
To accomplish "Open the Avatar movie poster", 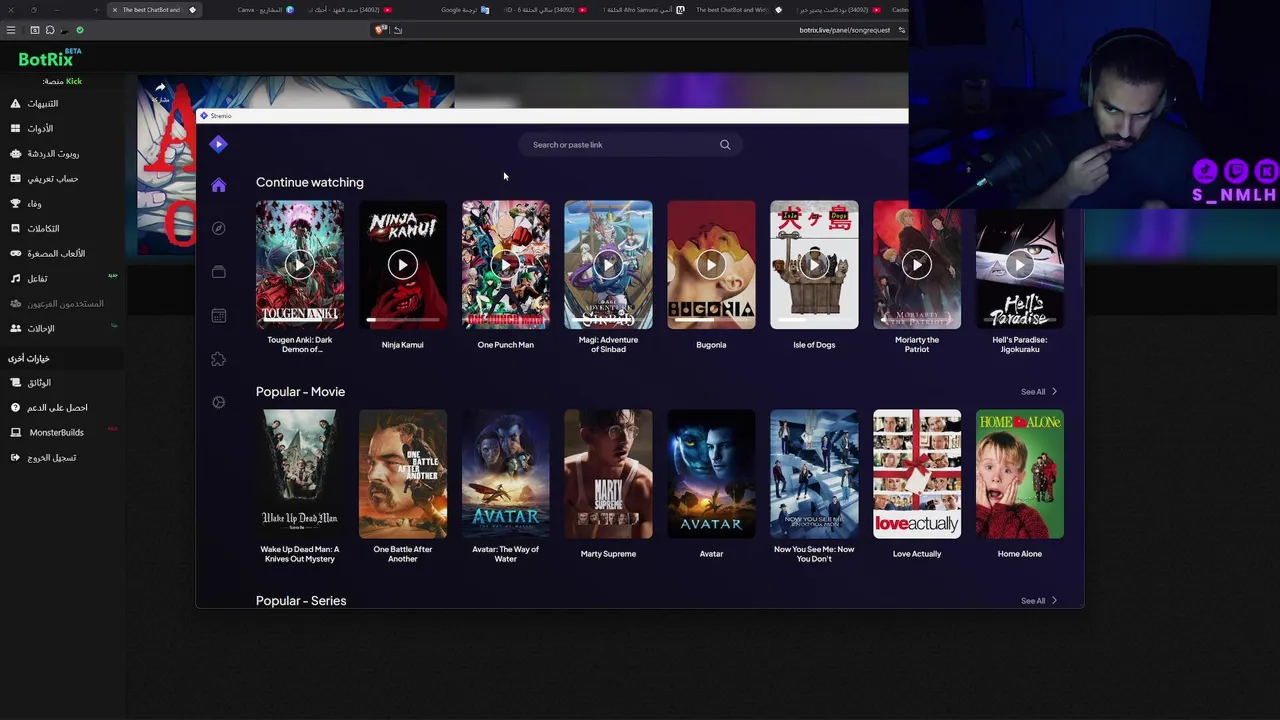I will (711, 474).
